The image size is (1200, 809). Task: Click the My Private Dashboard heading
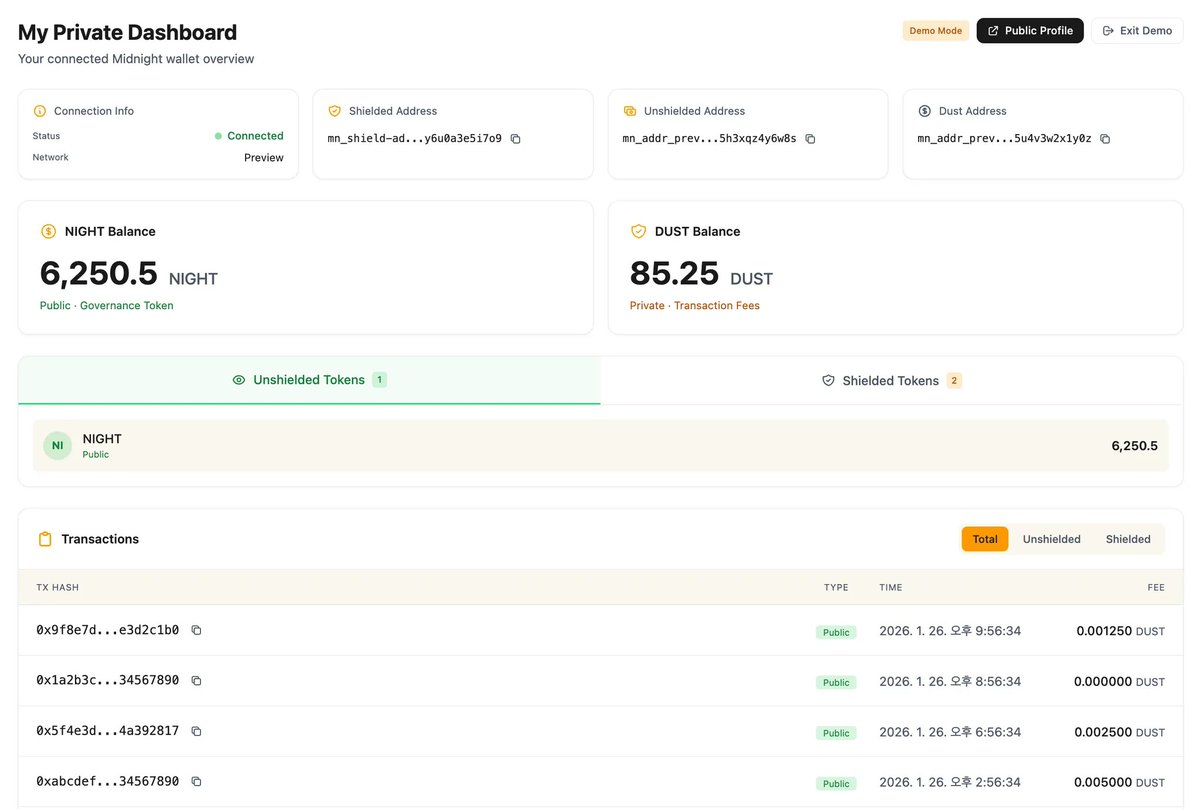[x=128, y=32]
